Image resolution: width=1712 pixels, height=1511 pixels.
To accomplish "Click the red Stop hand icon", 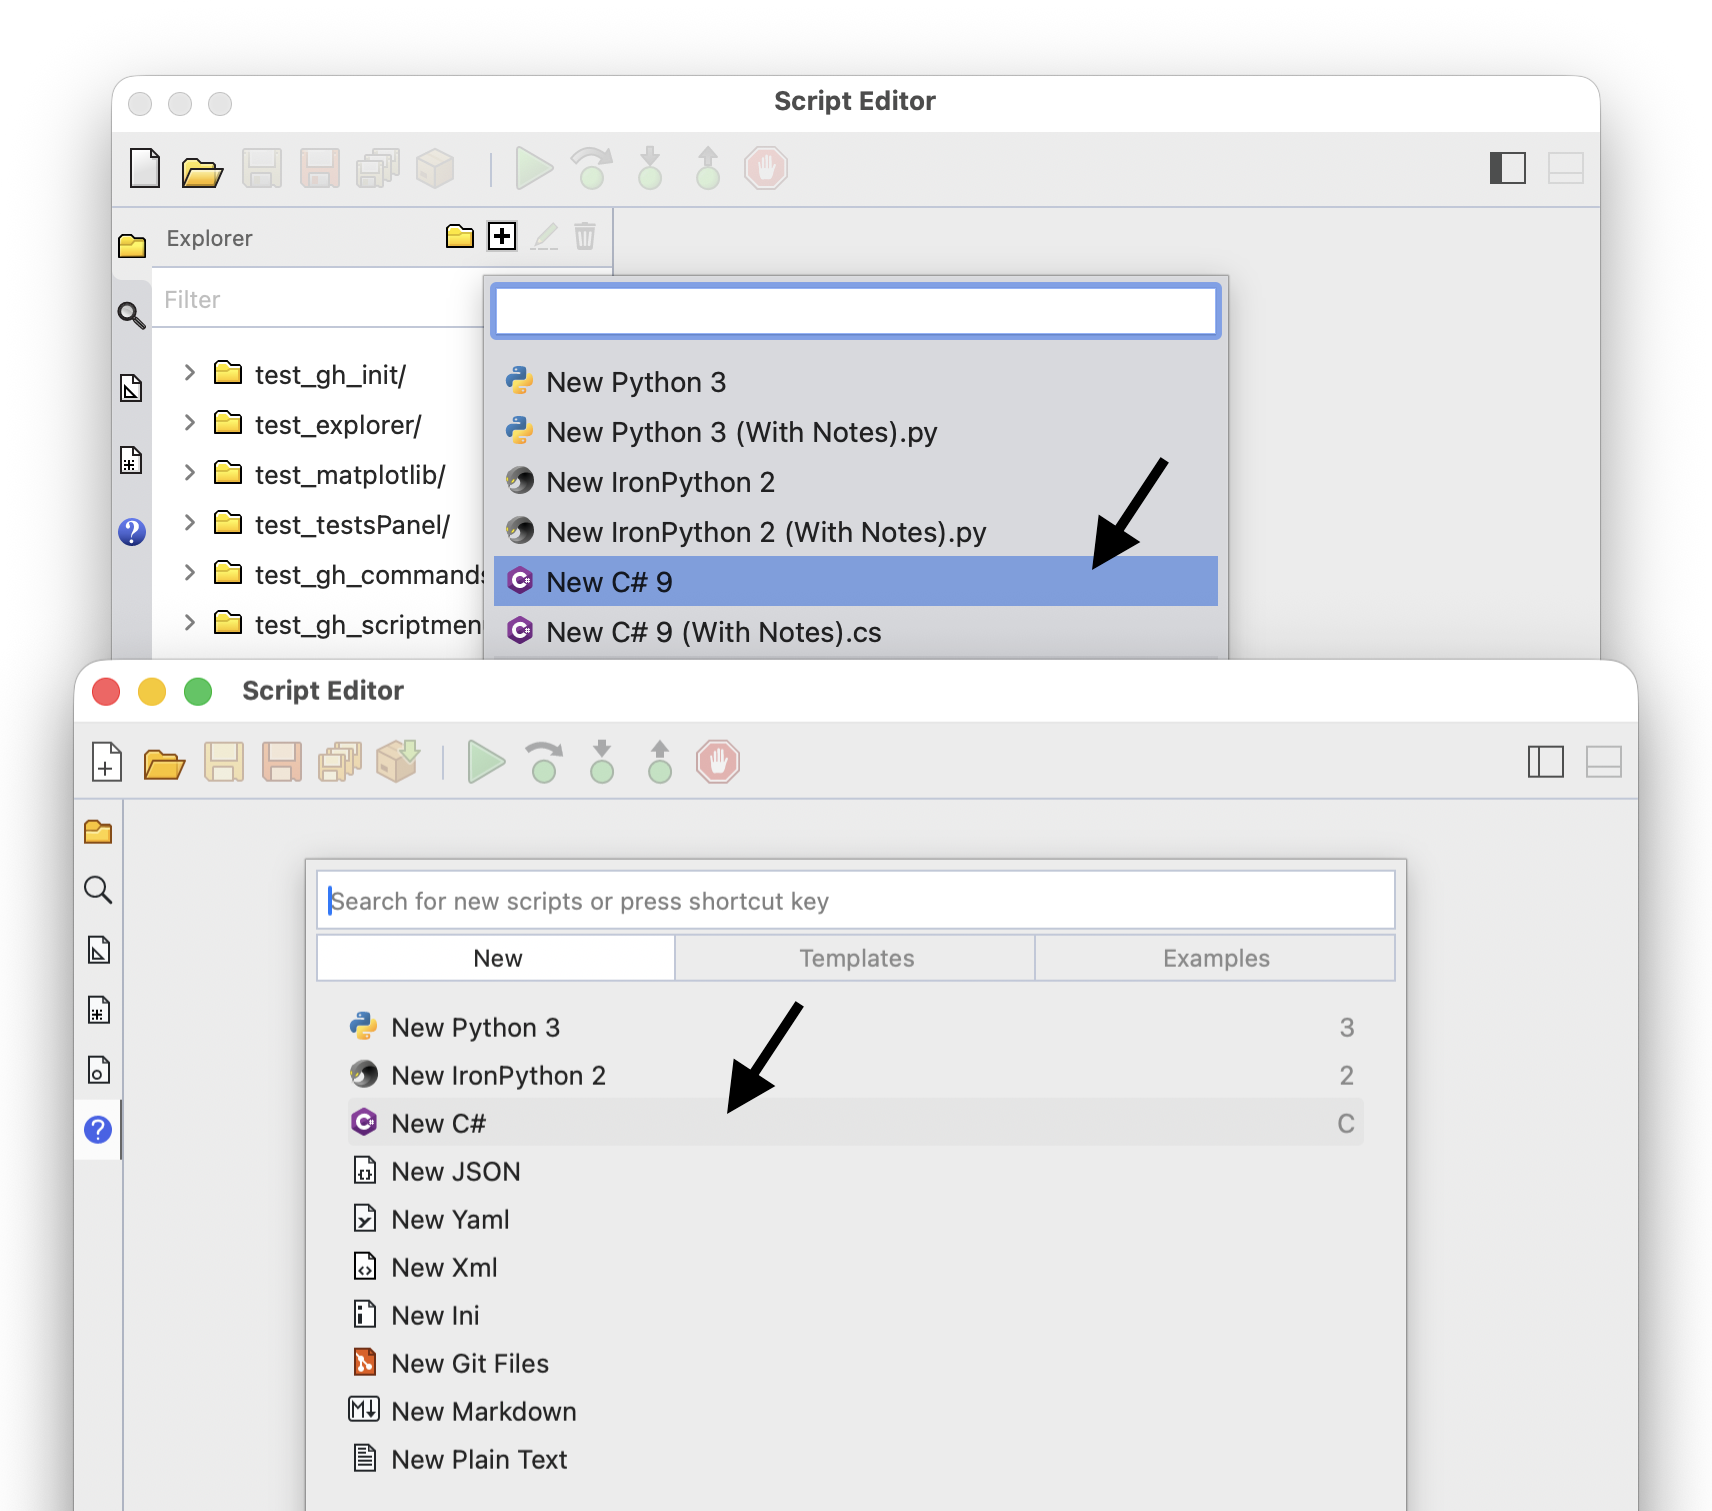I will point(718,762).
